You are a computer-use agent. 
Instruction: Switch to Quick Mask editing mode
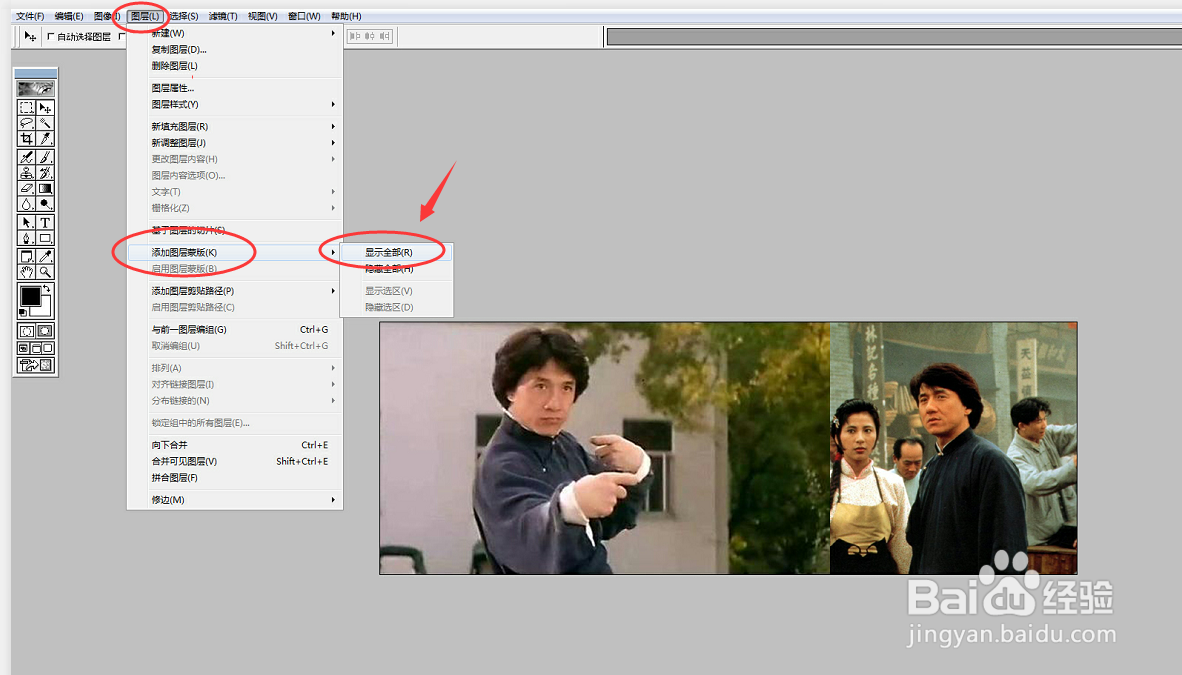point(45,331)
